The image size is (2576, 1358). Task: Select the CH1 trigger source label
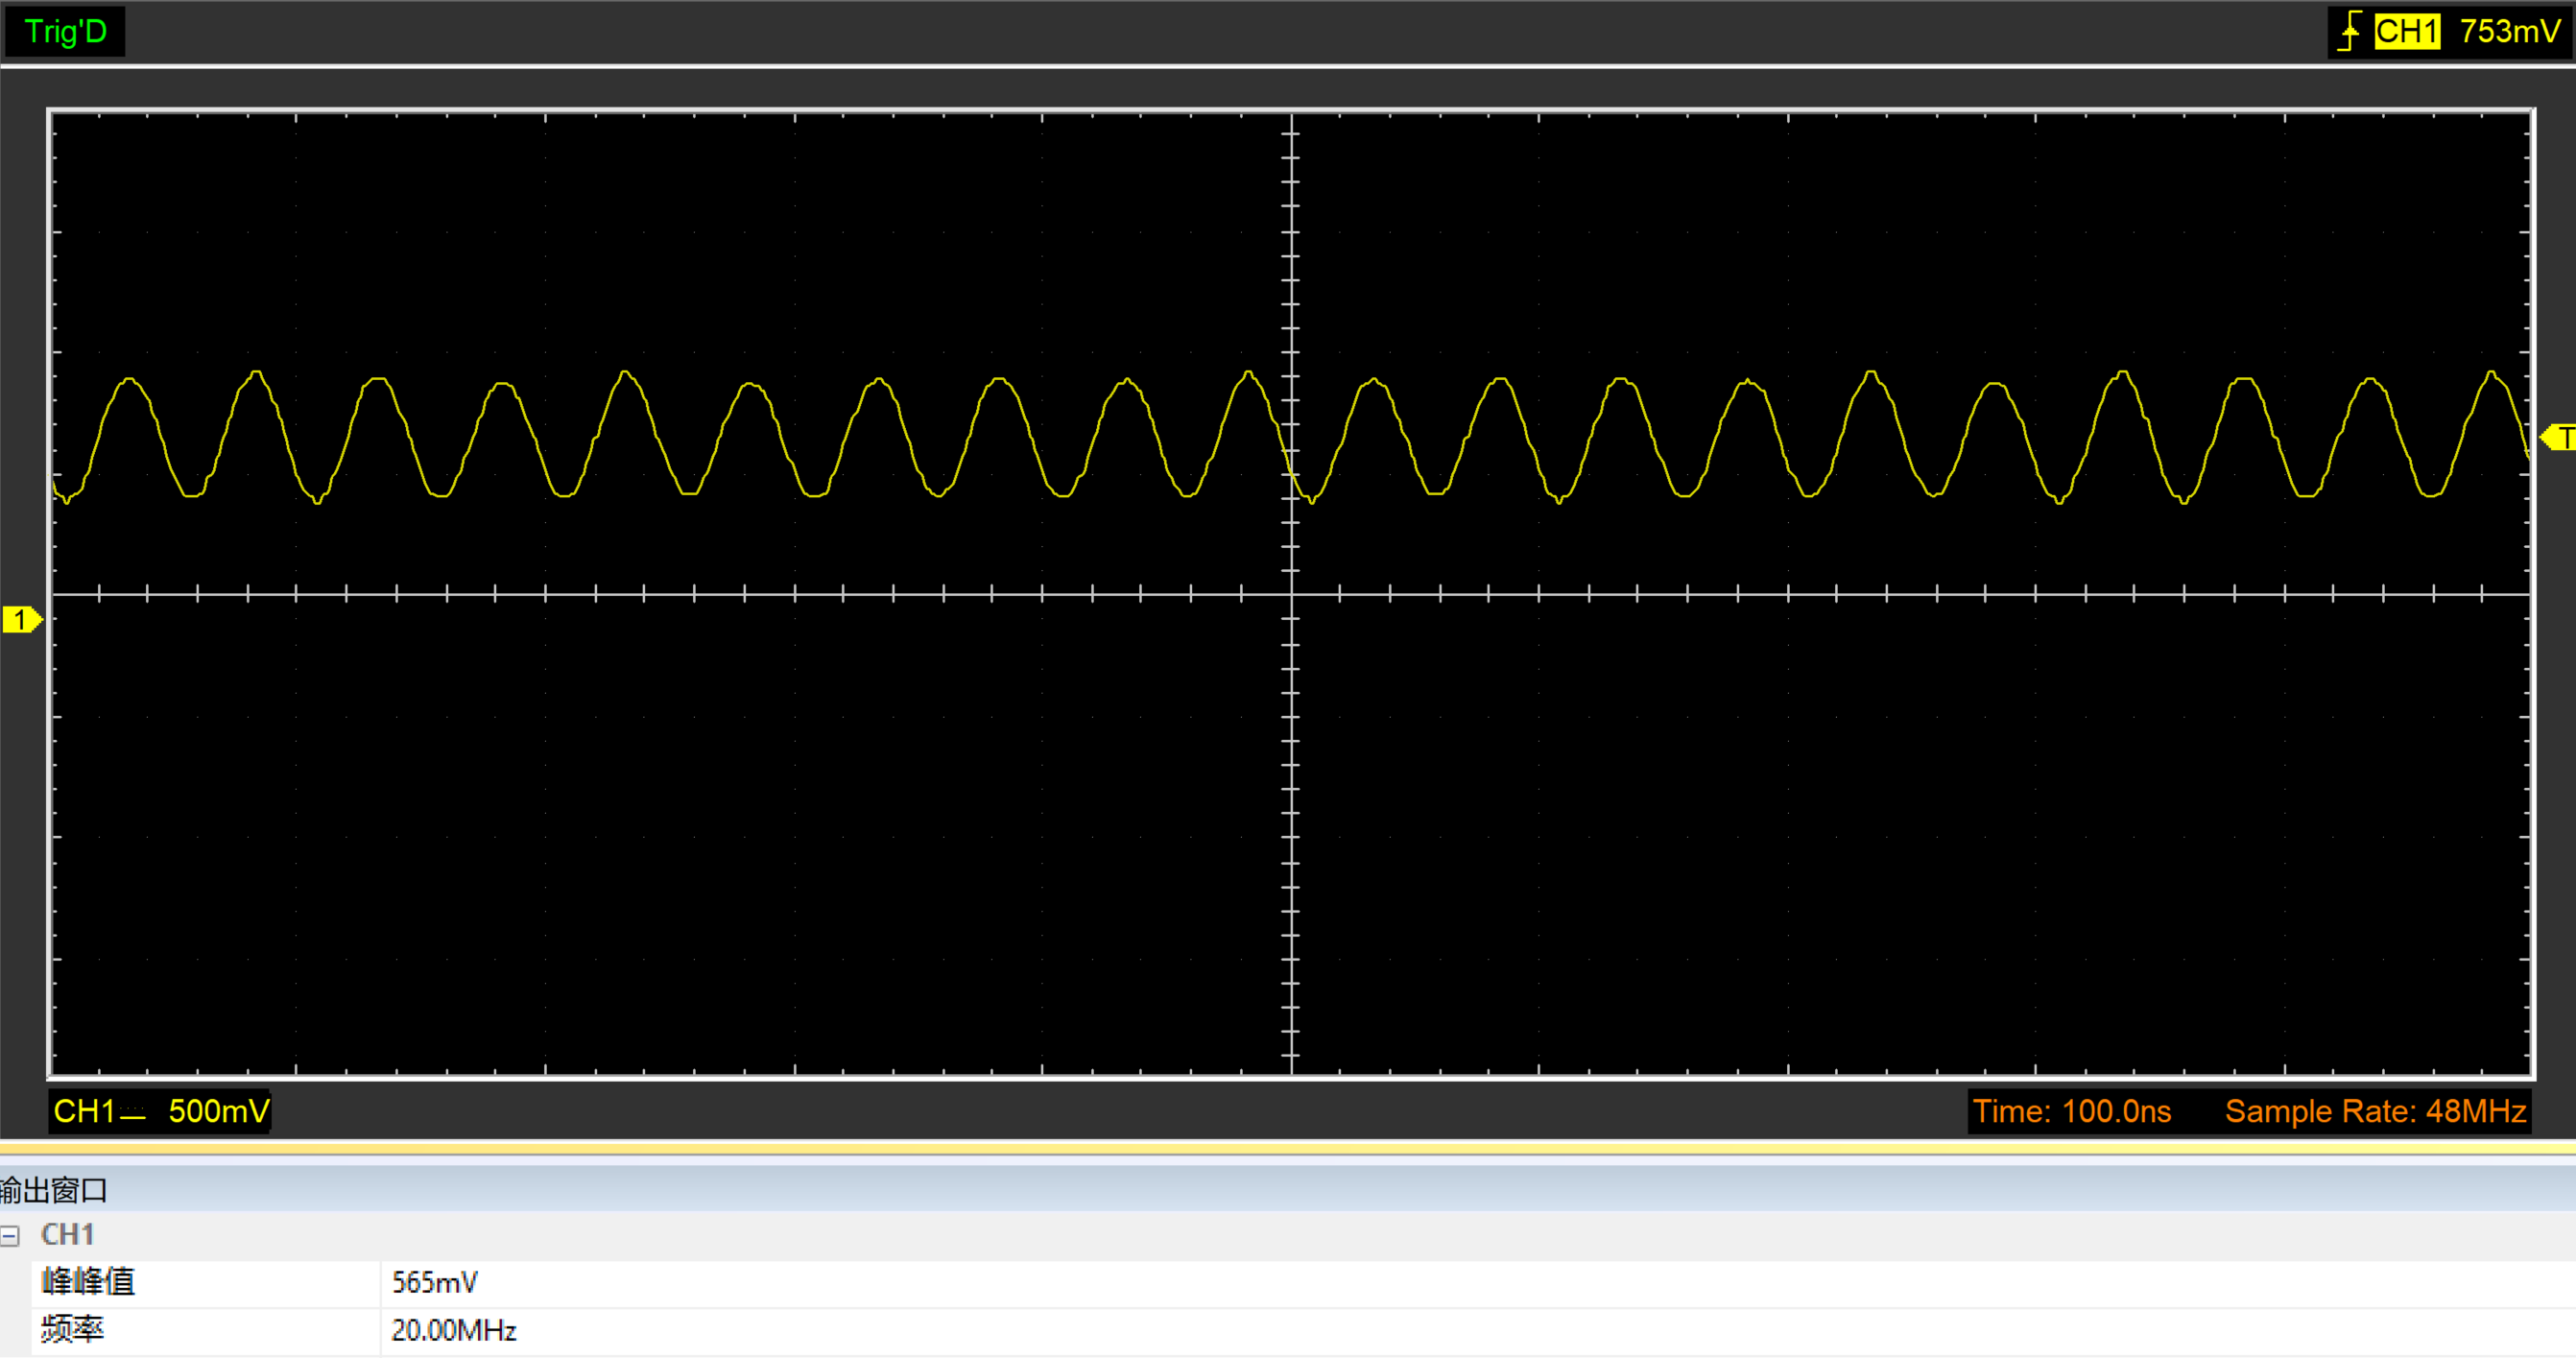coord(2407,32)
